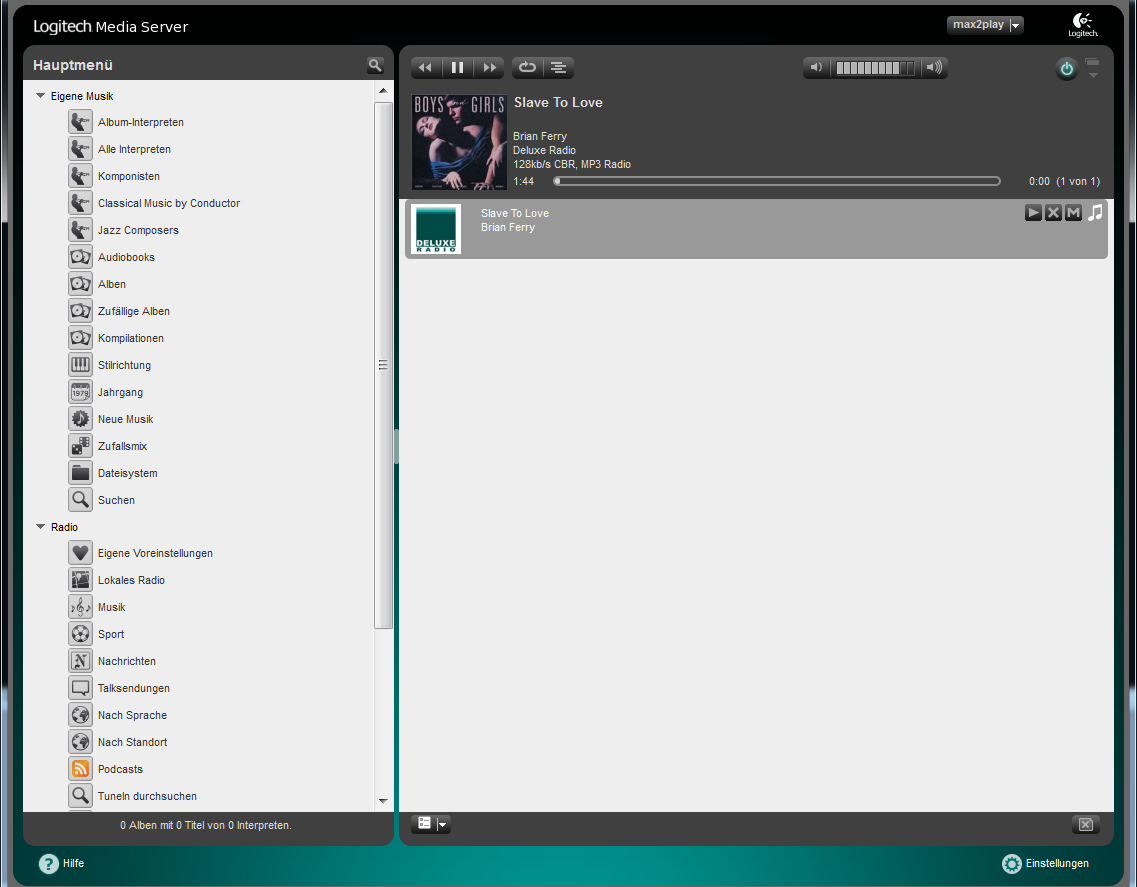Open the Radio Musik clef icon
Image resolution: width=1137 pixels, height=887 pixels.
pyautogui.click(x=80, y=606)
